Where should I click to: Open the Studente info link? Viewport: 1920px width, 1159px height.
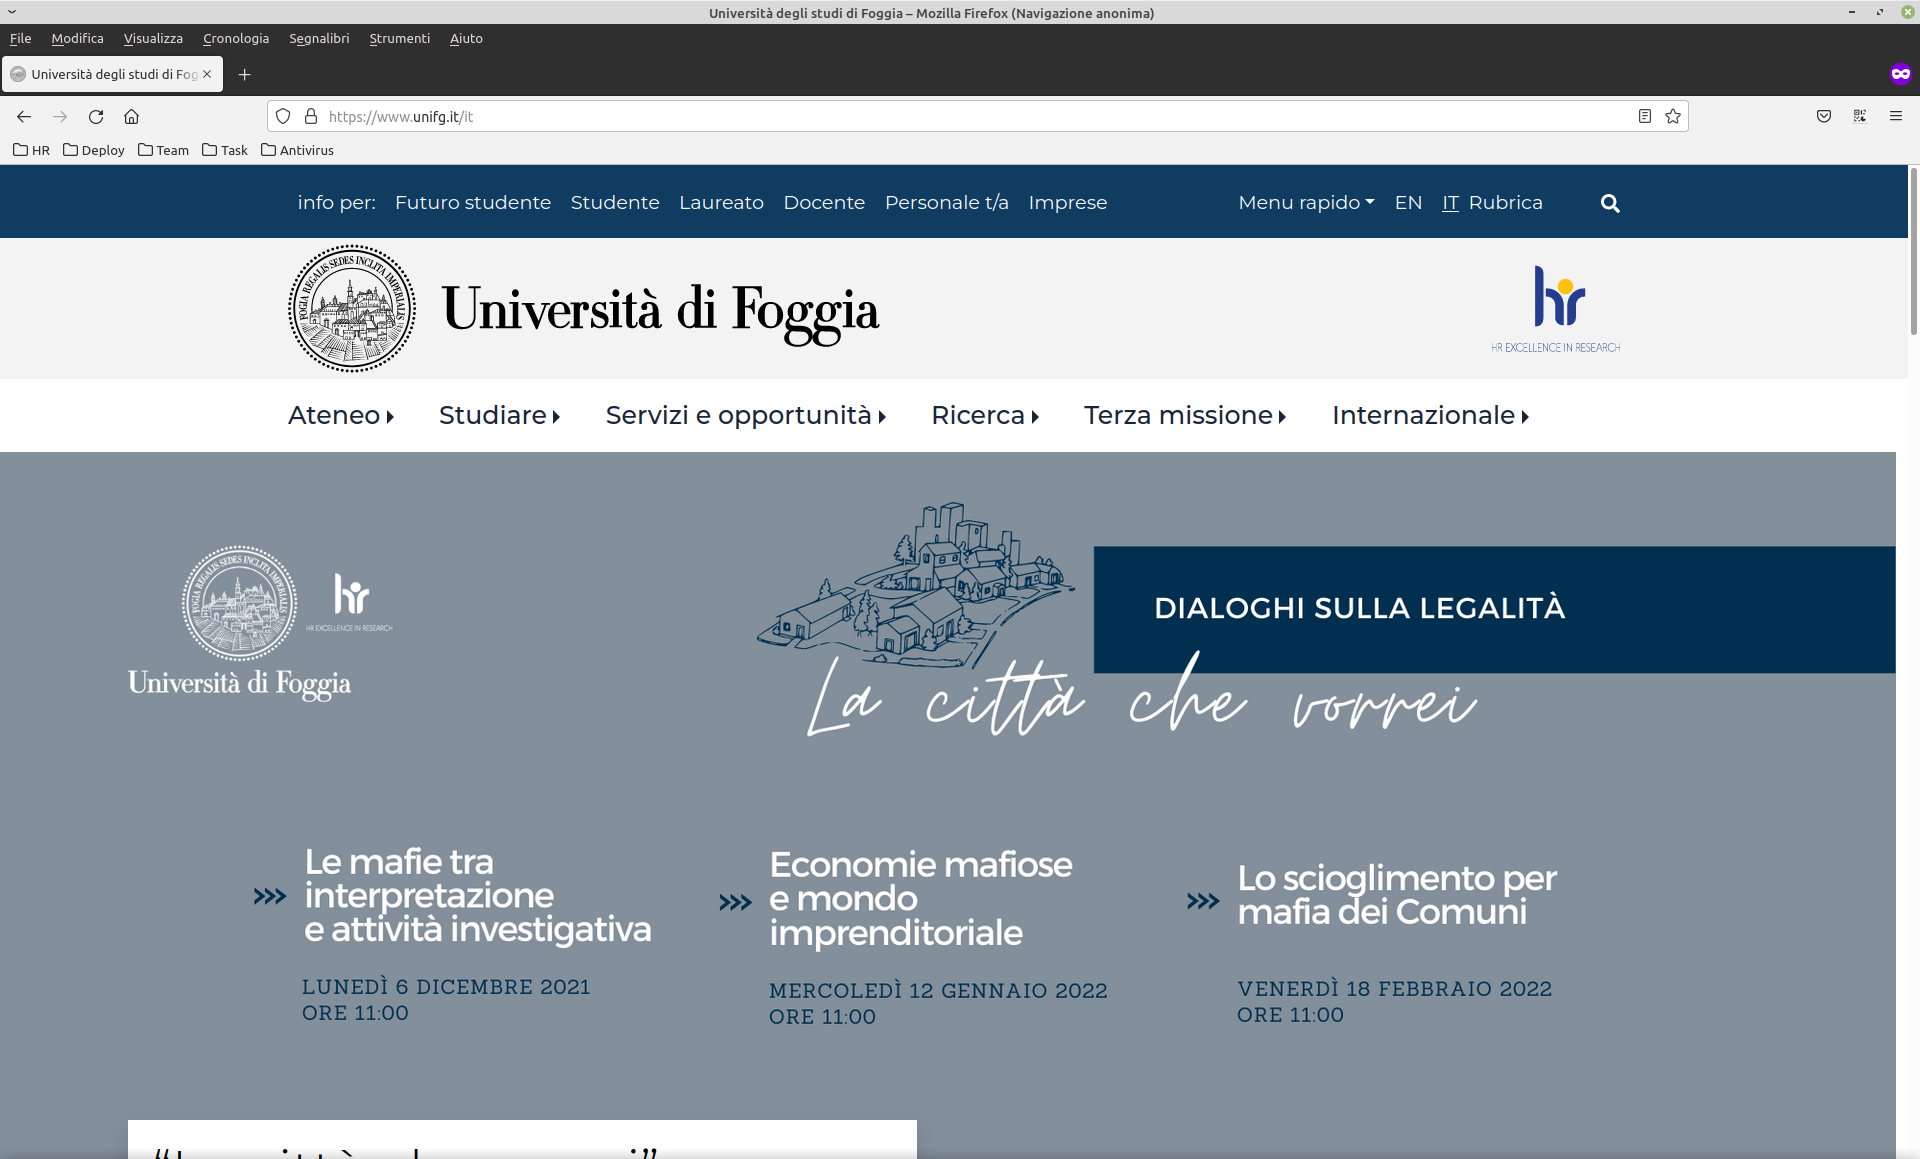(615, 203)
